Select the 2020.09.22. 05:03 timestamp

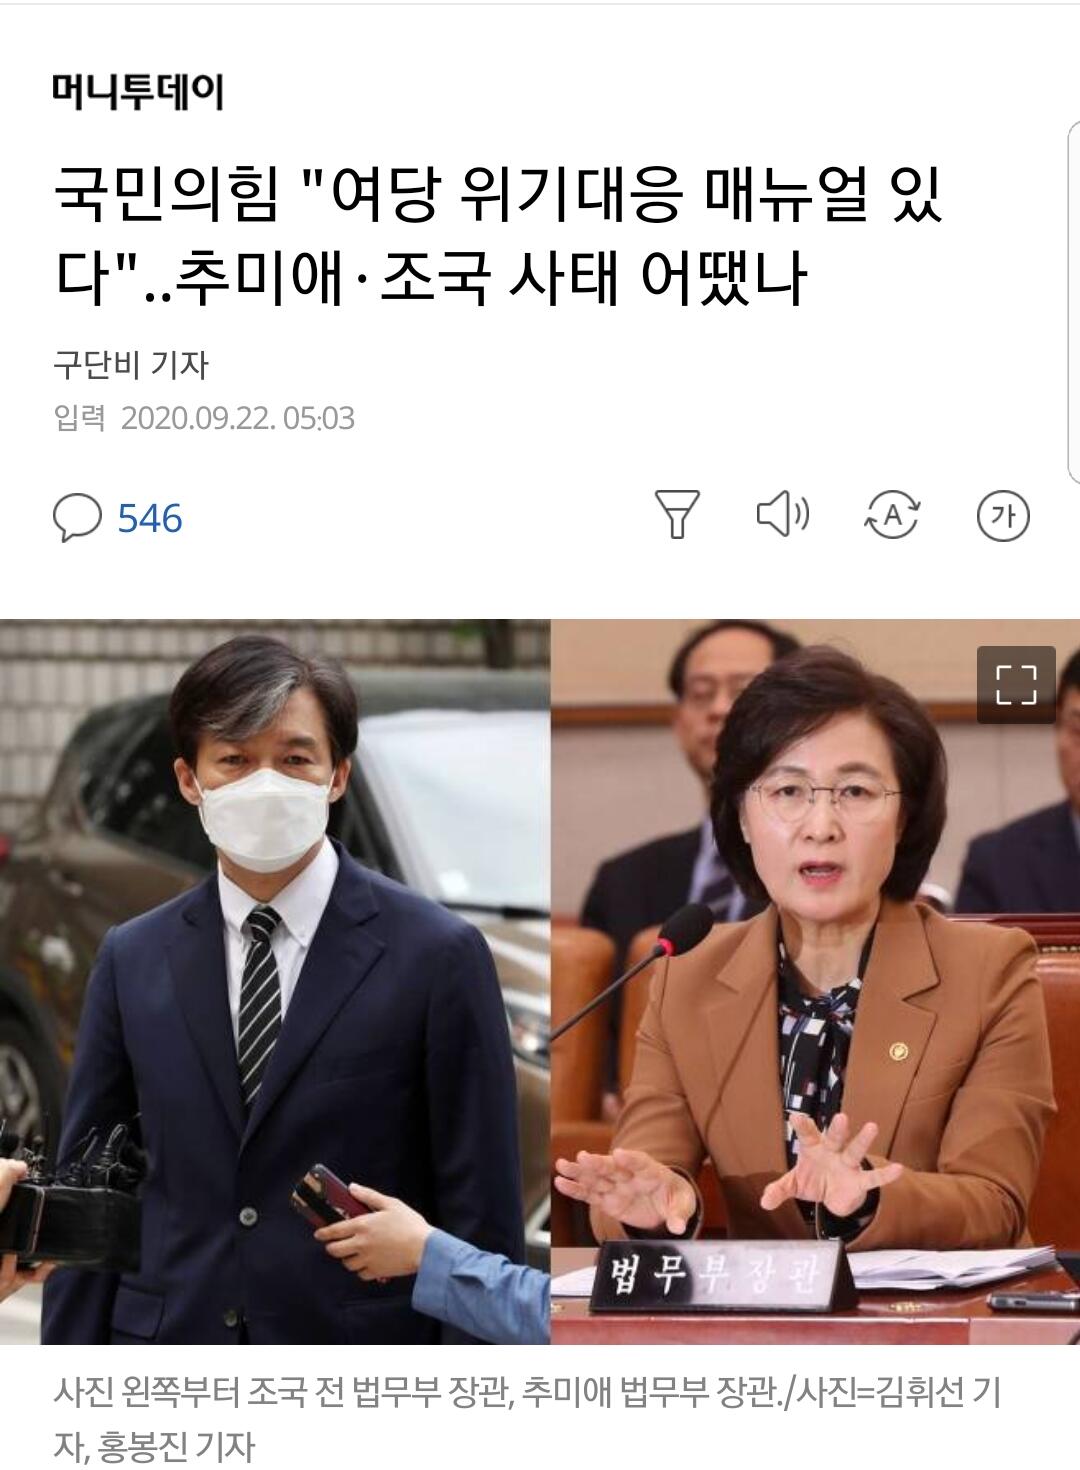pos(238,418)
